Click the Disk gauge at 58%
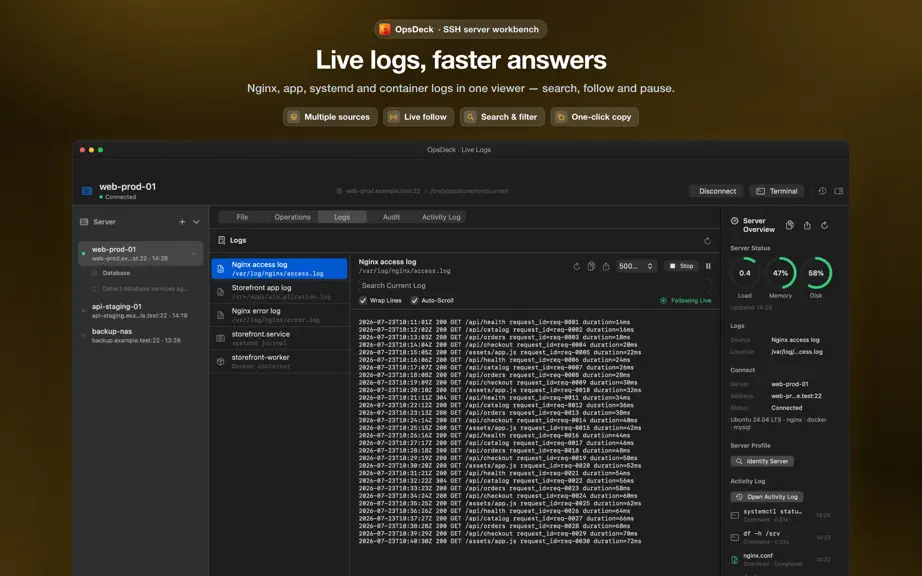 [816, 273]
